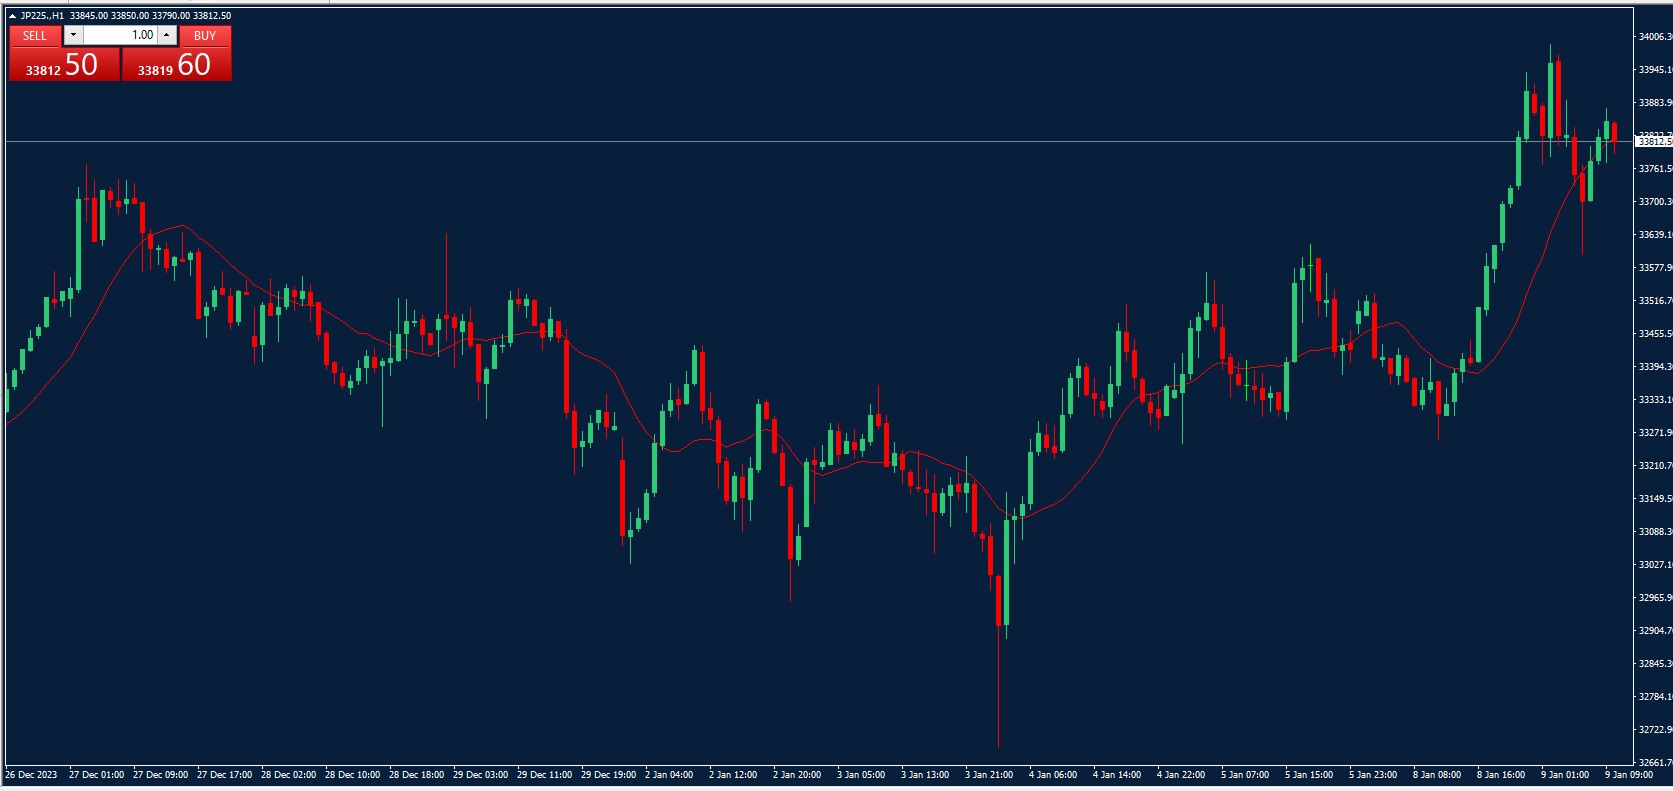Click the 5 Jan 23:00 time label
The width and height of the screenshot is (1673, 791).
pos(1375,774)
